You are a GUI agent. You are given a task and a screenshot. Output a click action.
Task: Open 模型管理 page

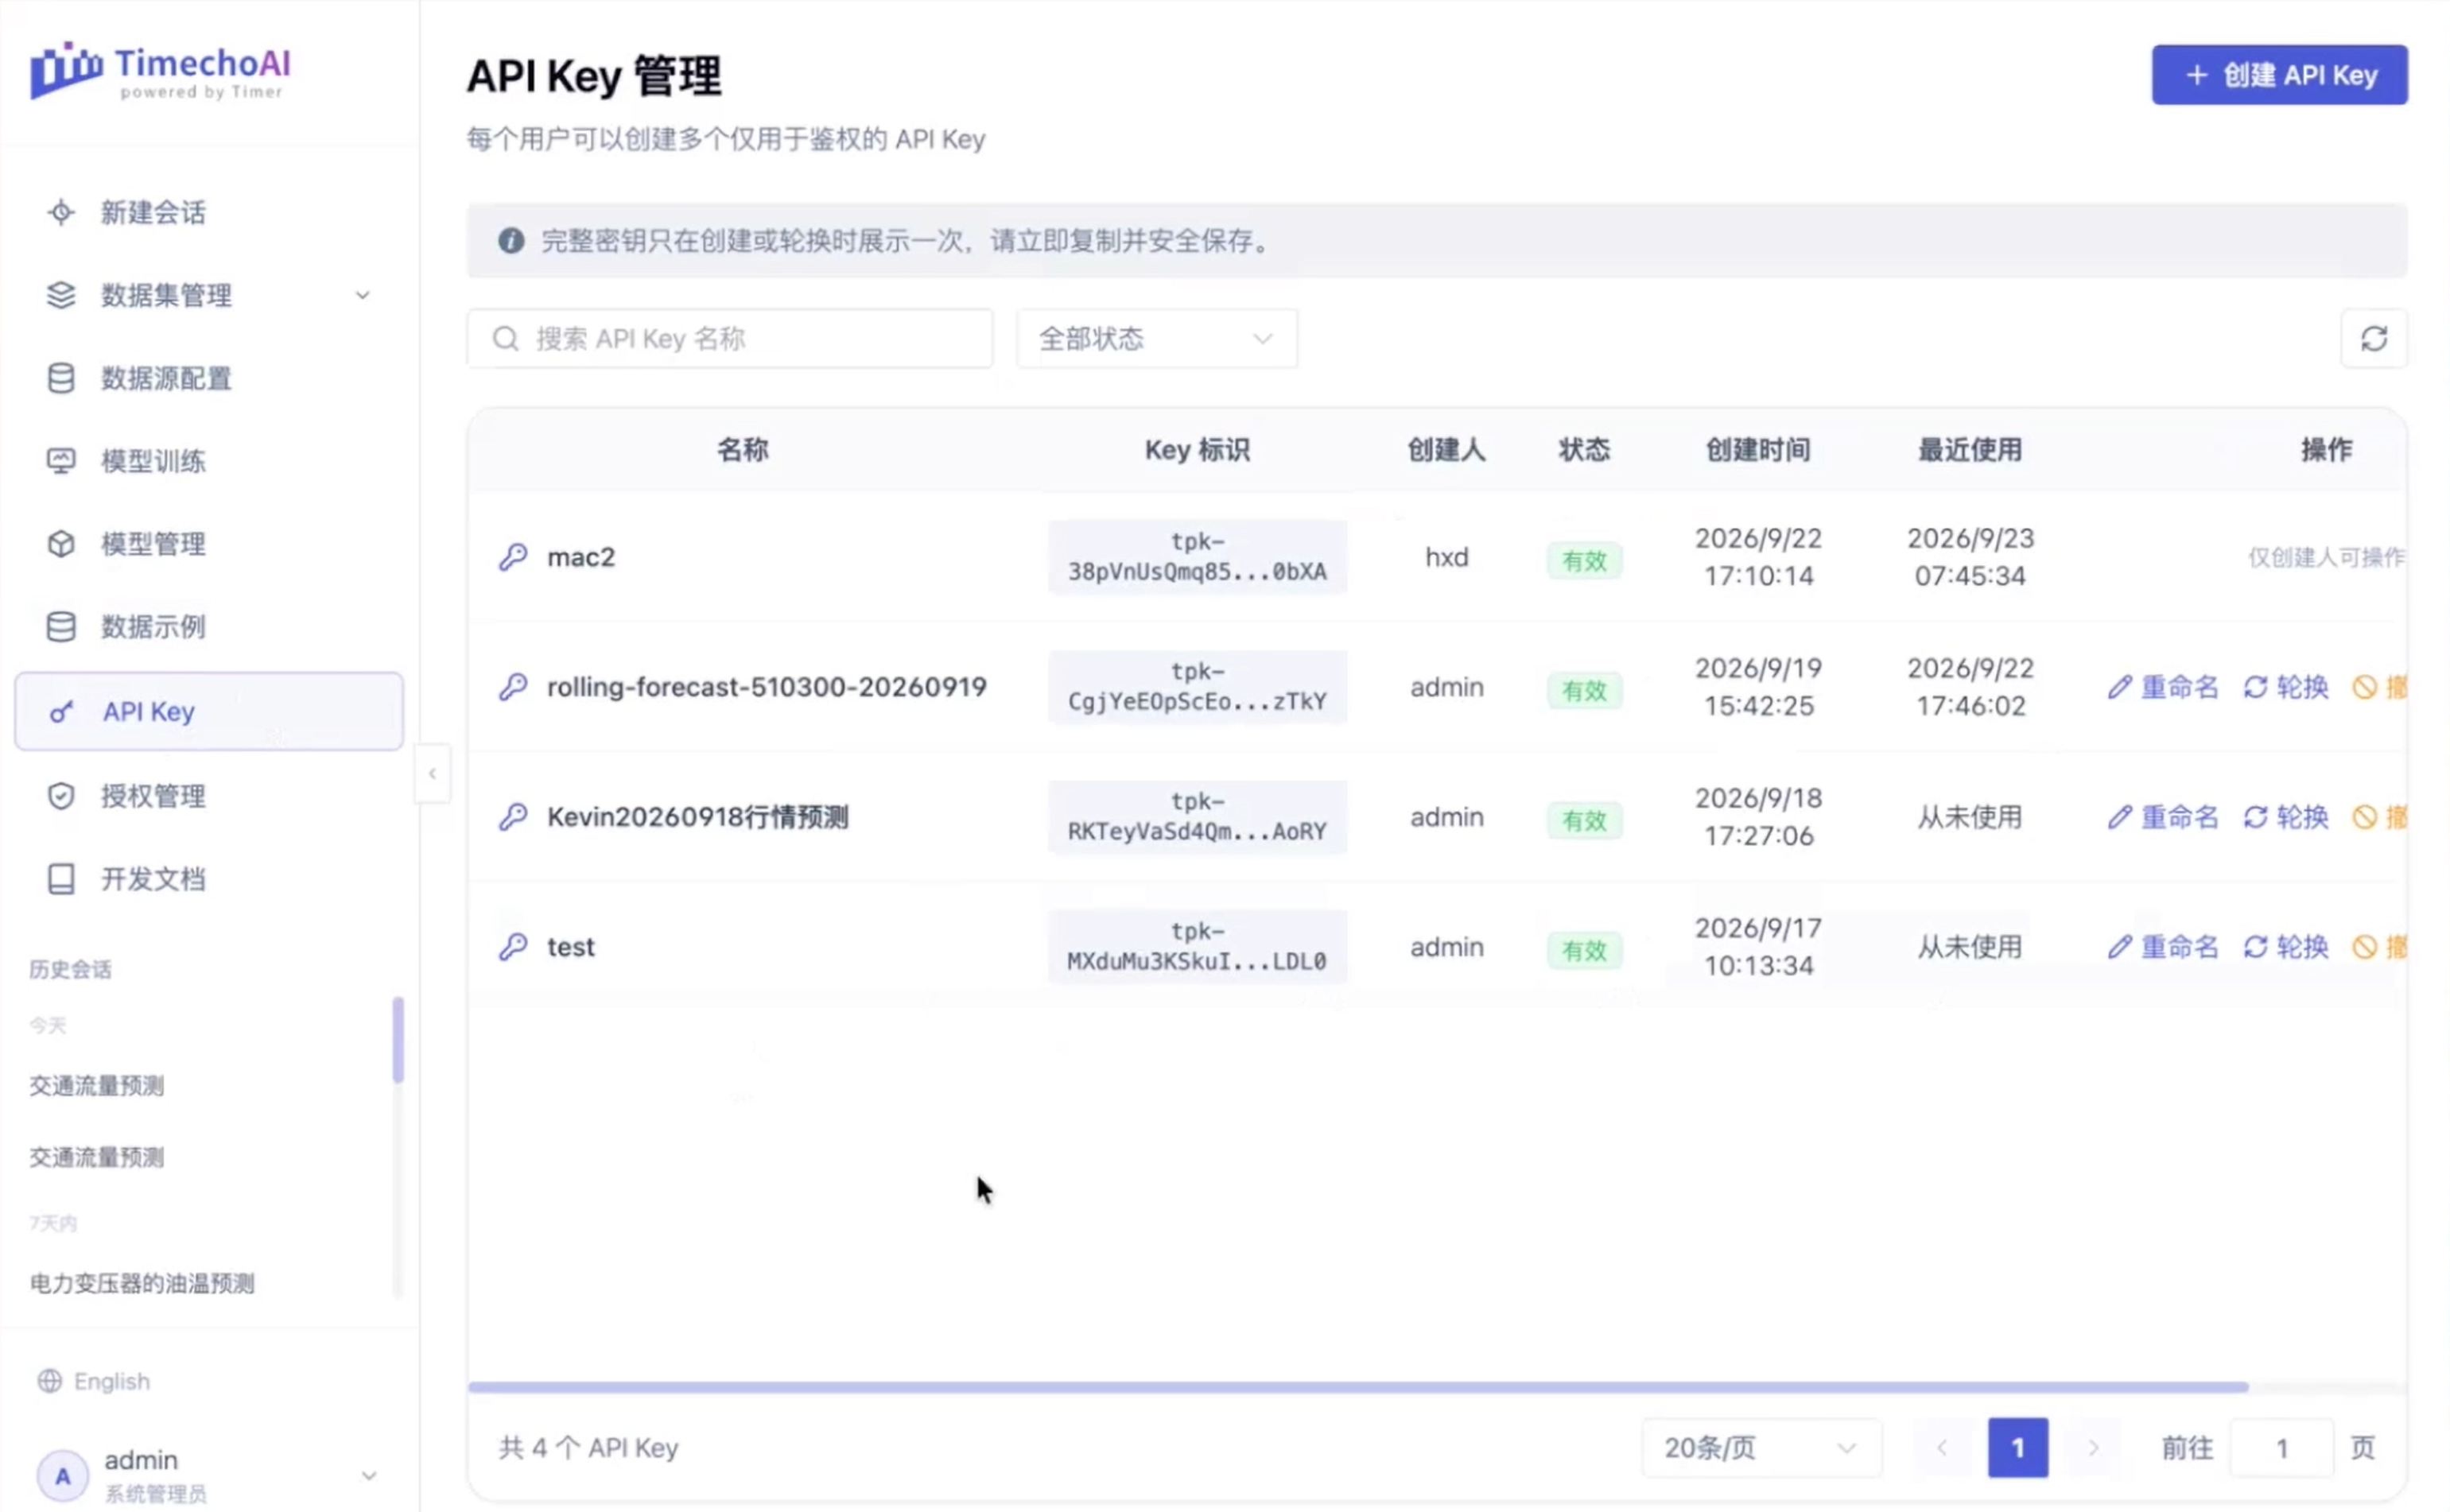(209, 544)
